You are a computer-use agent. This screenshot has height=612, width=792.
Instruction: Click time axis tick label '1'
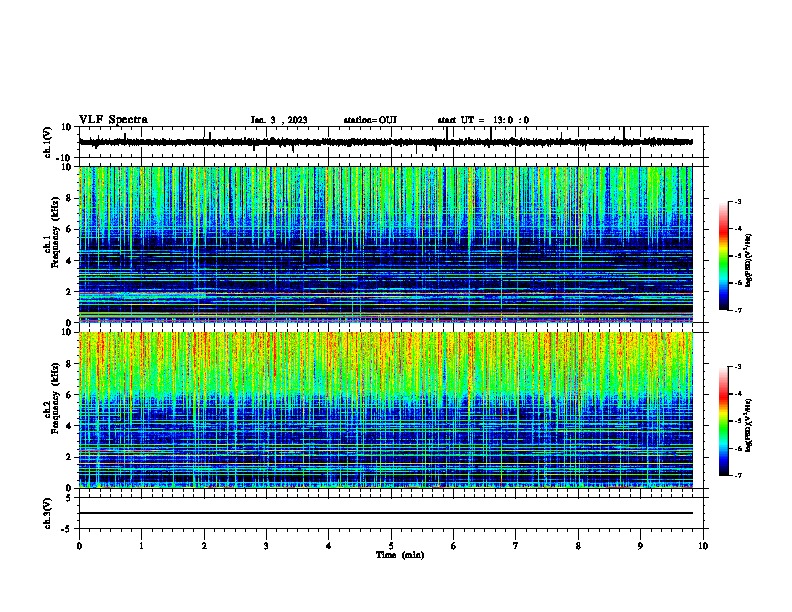pos(141,546)
